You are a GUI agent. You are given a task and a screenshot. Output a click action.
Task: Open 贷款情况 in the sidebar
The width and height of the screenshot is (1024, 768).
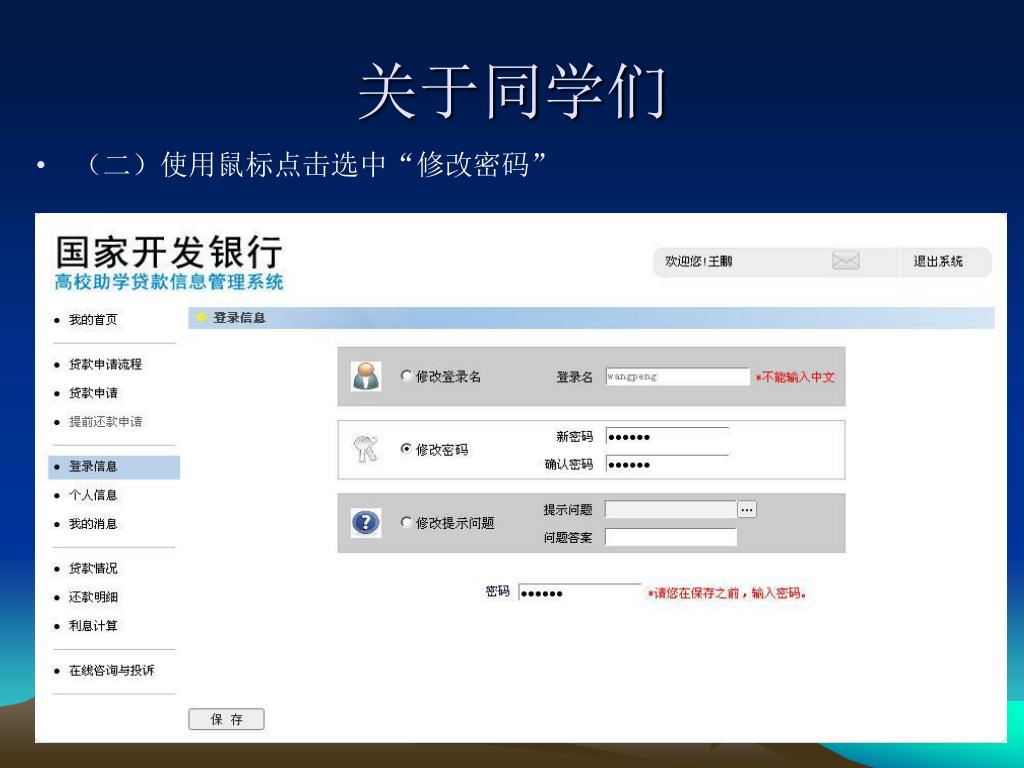pyautogui.click(x=93, y=568)
